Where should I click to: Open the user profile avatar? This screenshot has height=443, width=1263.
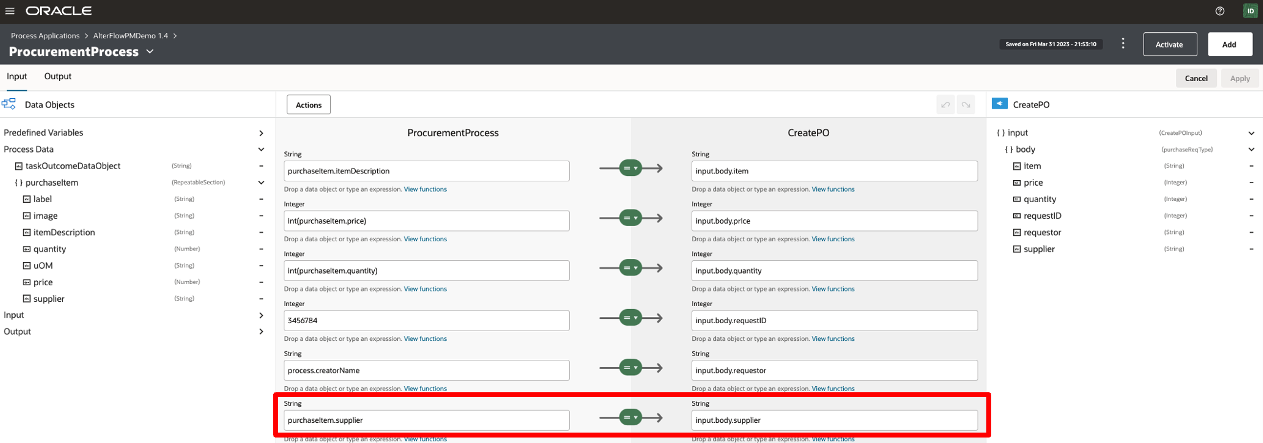click(1249, 11)
